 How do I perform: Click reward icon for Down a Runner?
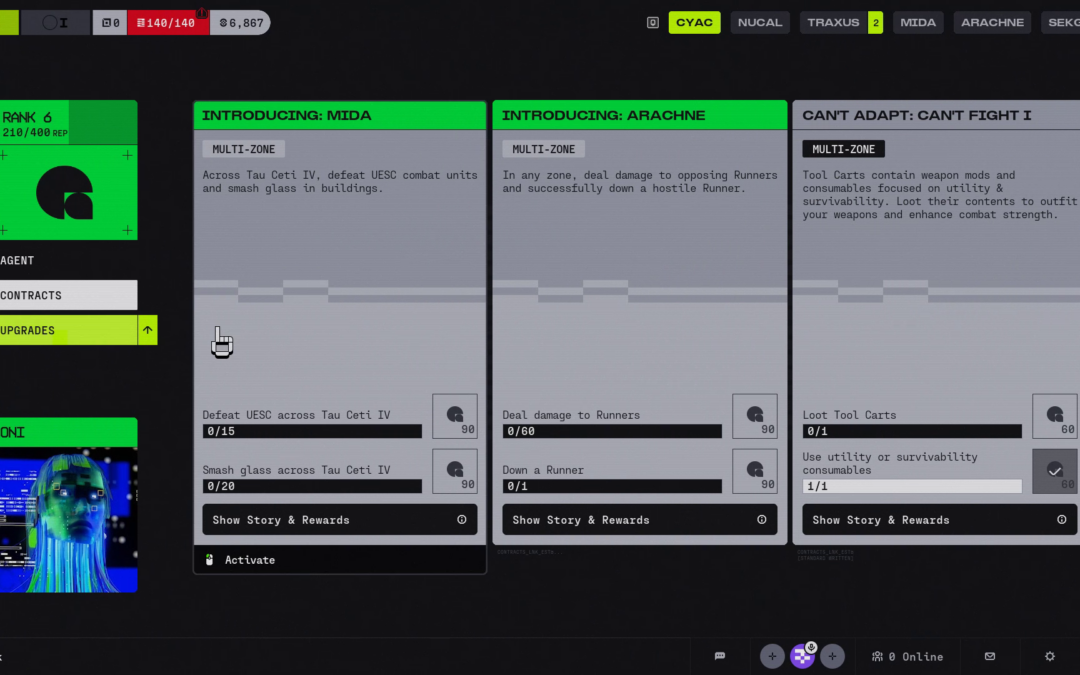pos(755,471)
